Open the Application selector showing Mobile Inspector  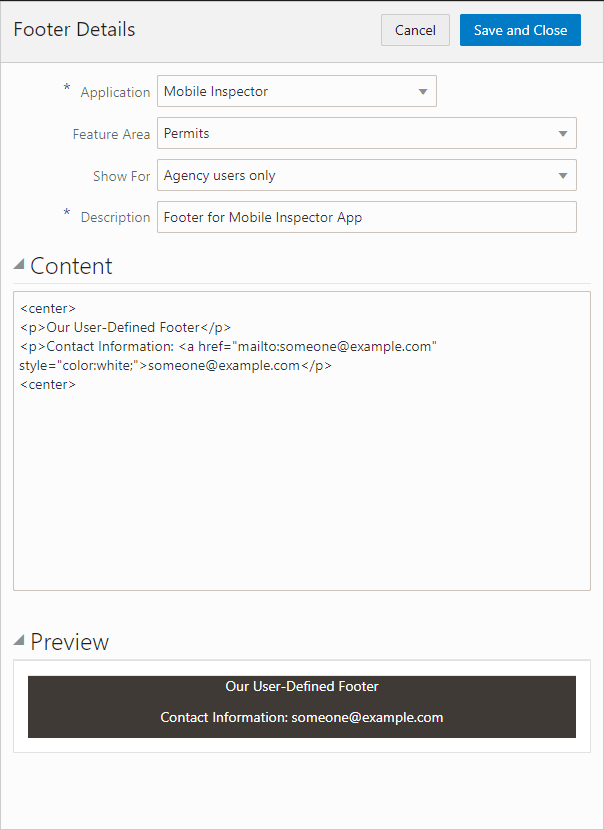(290, 91)
